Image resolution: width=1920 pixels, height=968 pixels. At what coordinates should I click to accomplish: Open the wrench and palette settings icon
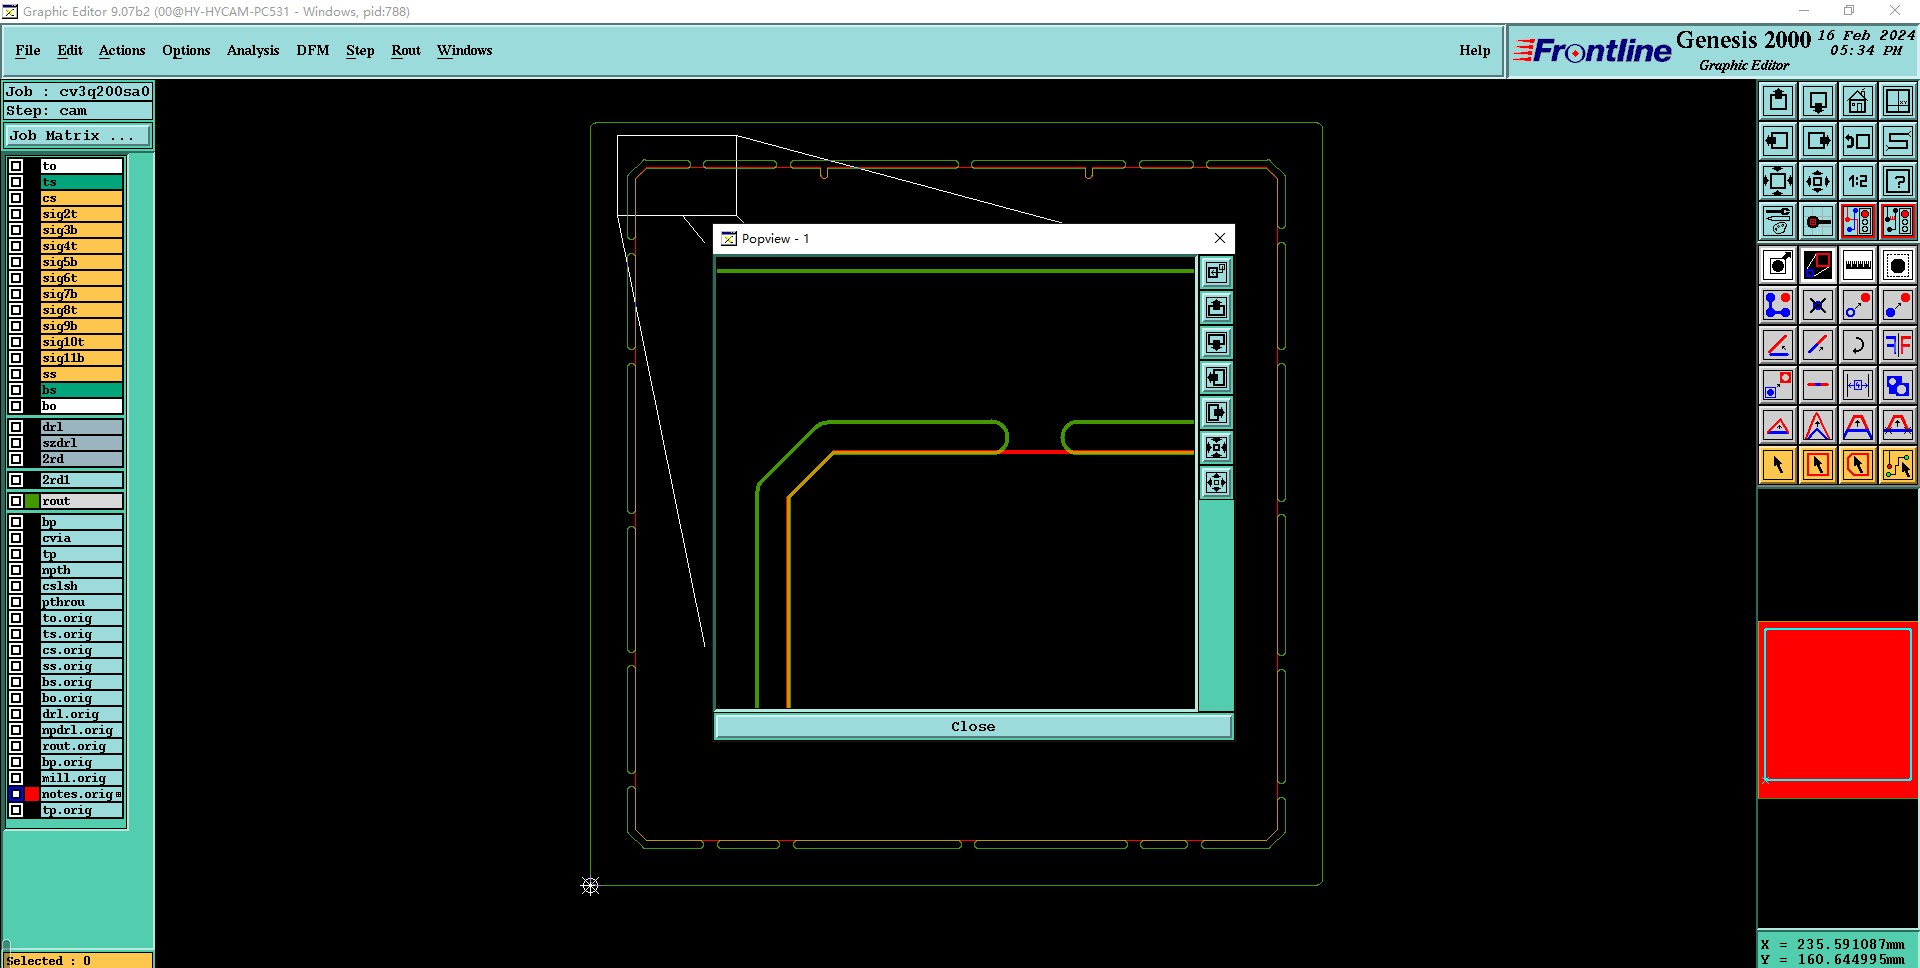(x=1778, y=221)
